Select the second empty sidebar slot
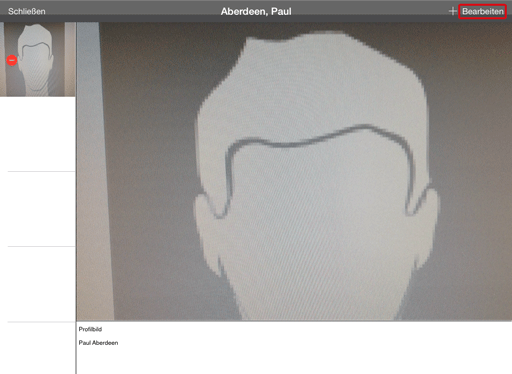 pos(38,209)
